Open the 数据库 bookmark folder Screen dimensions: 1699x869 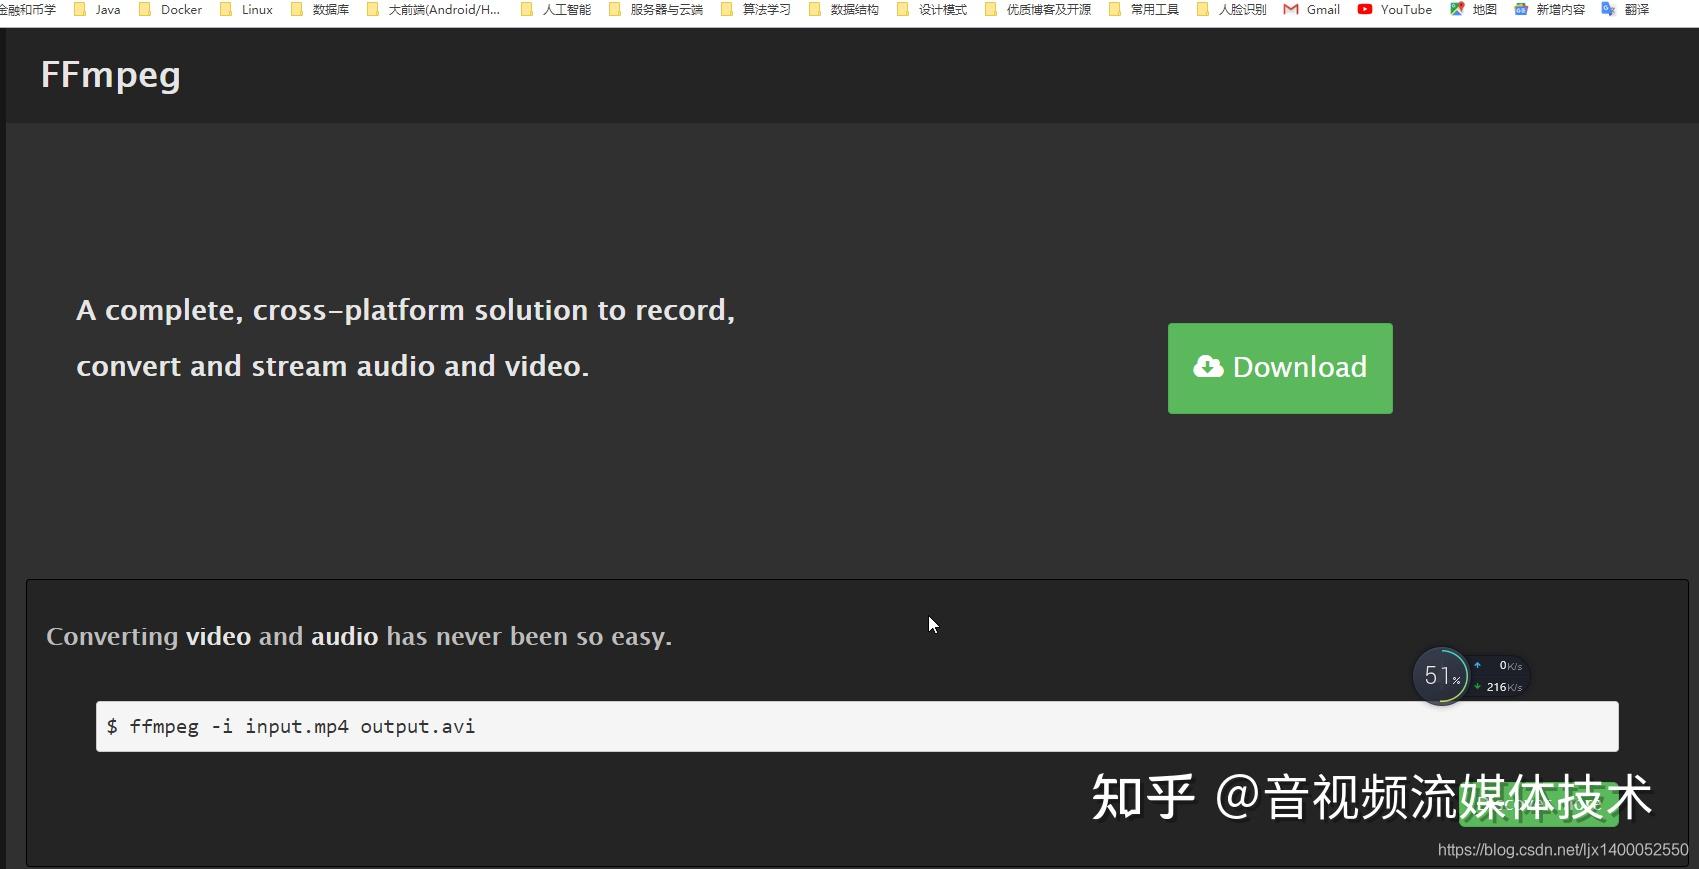[320, 9]
